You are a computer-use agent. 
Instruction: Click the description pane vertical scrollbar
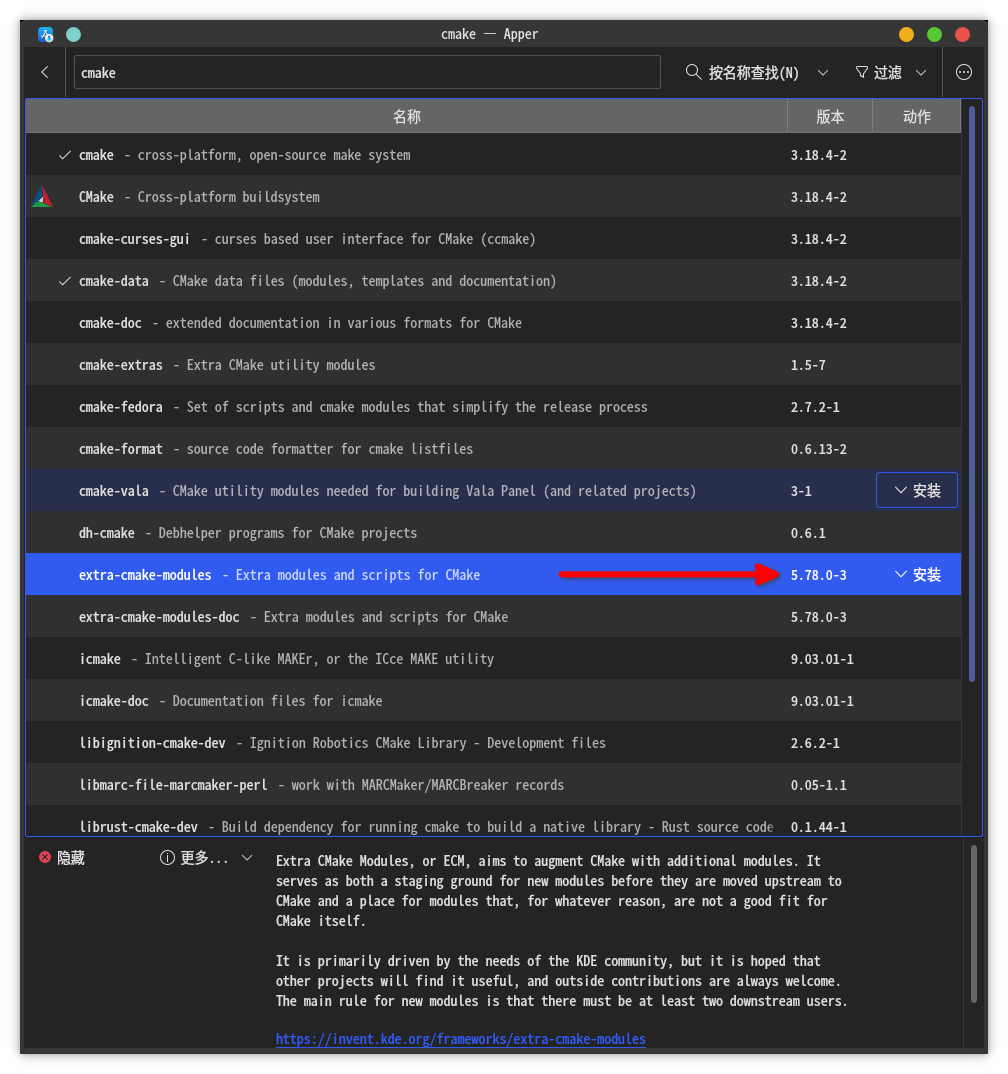tap(973, 925)
